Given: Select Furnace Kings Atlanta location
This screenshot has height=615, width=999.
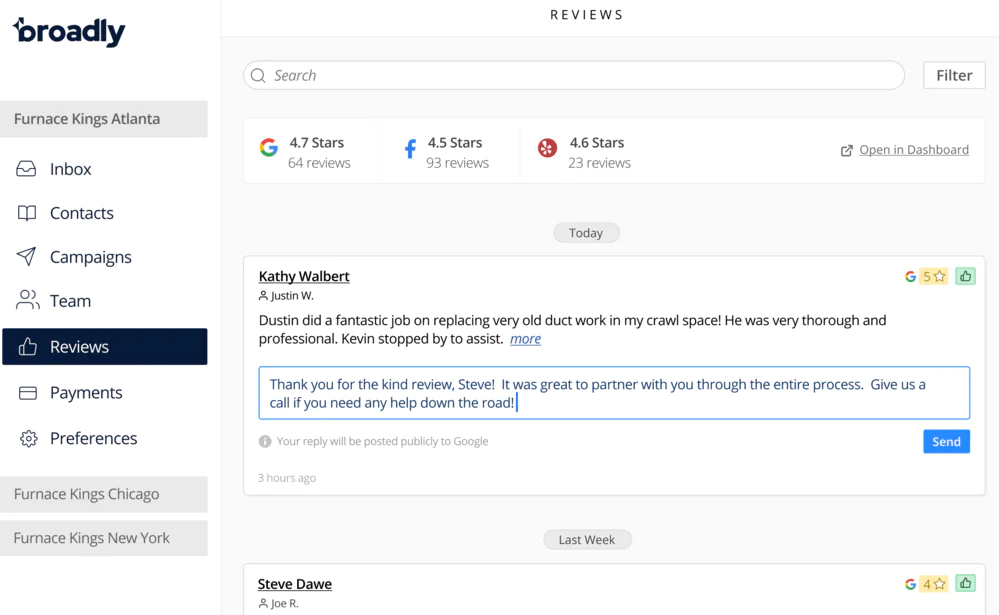Looking at the screenshot, I should coord(104,119).
